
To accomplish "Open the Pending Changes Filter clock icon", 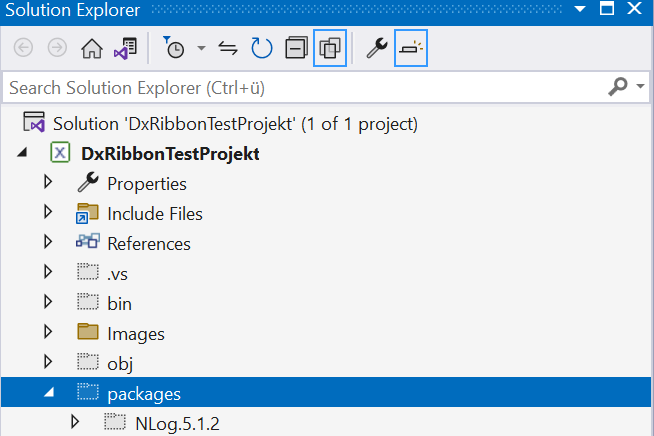I will click(x=174, y=48).
